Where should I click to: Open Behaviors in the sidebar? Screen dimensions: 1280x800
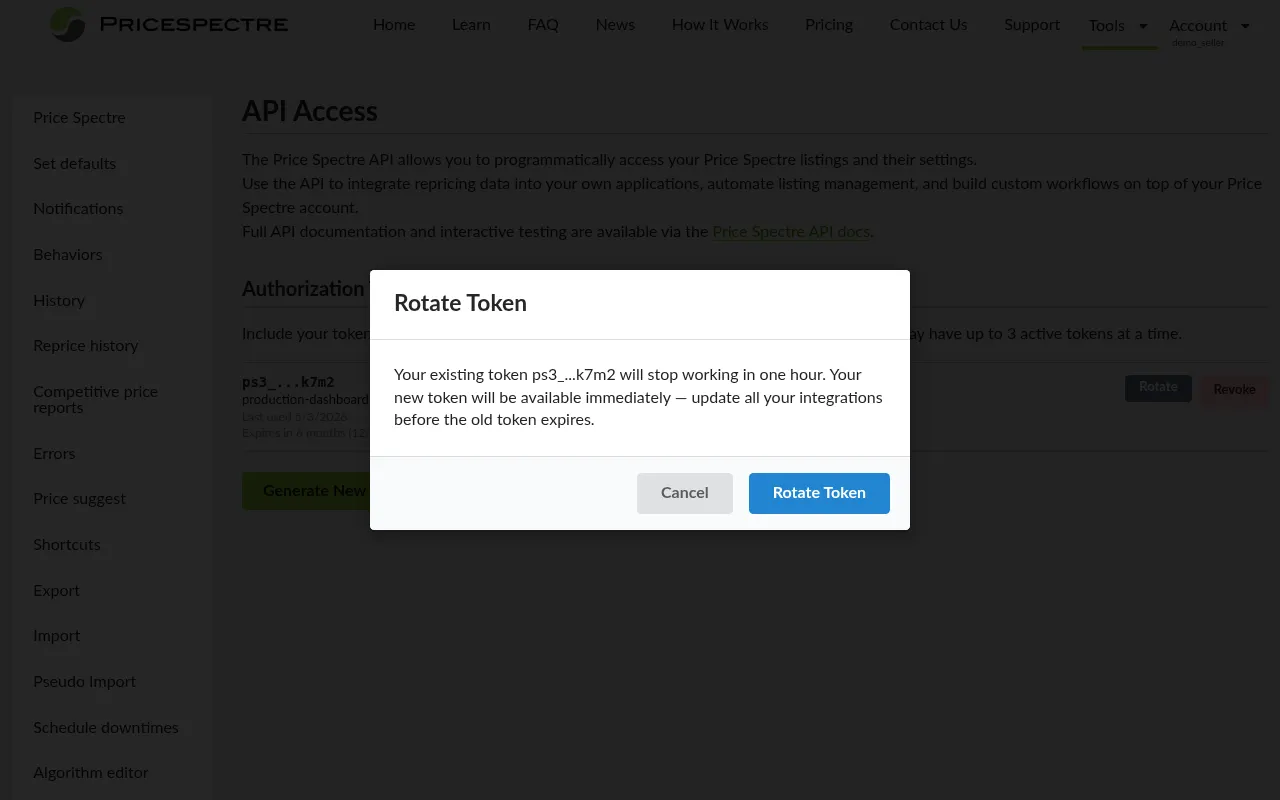(68, 255)
